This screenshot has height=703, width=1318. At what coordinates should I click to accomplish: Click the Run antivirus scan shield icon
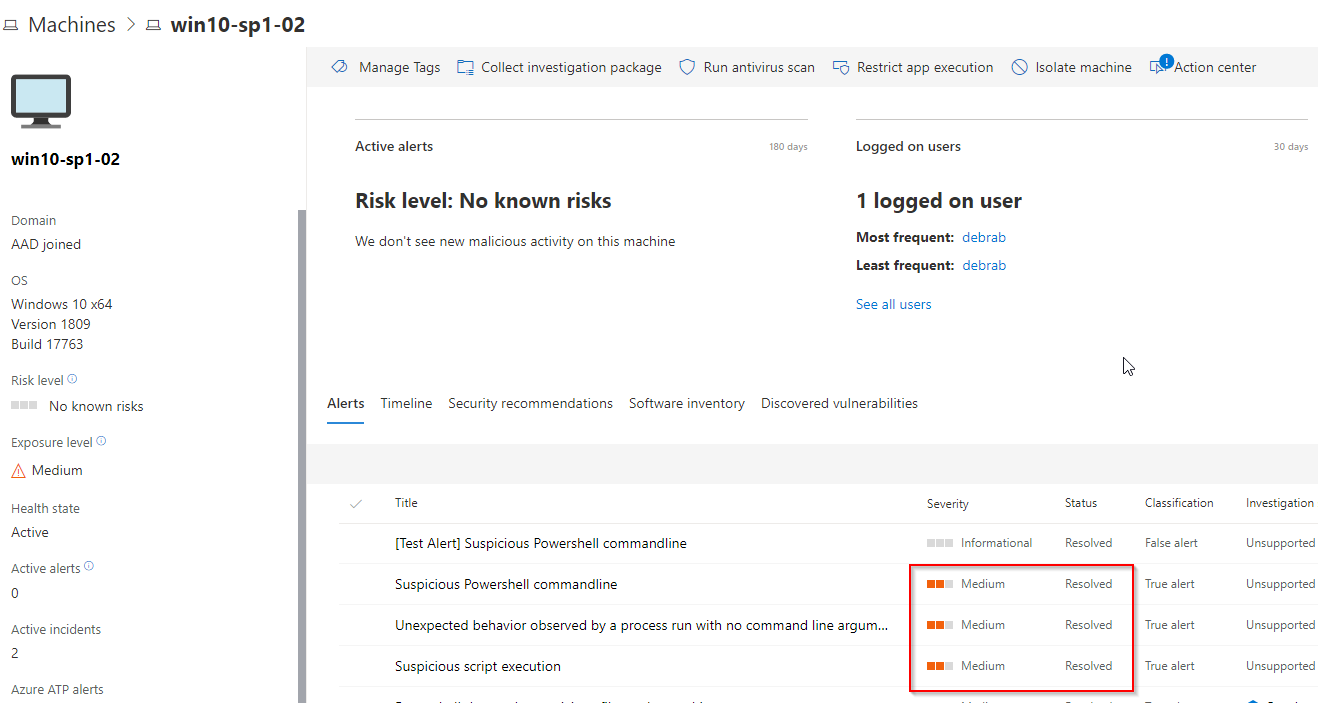(687, 67)
